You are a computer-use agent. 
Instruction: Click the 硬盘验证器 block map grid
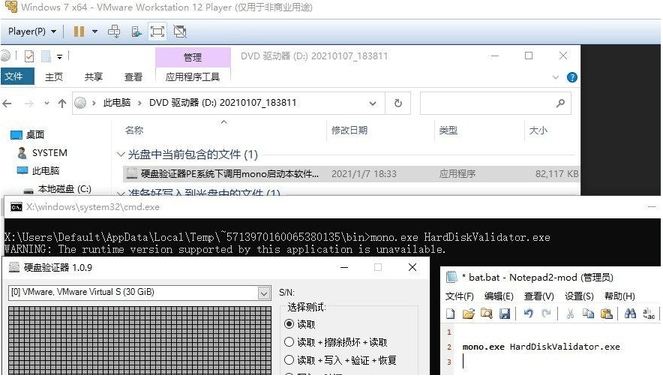pos(140,341)
